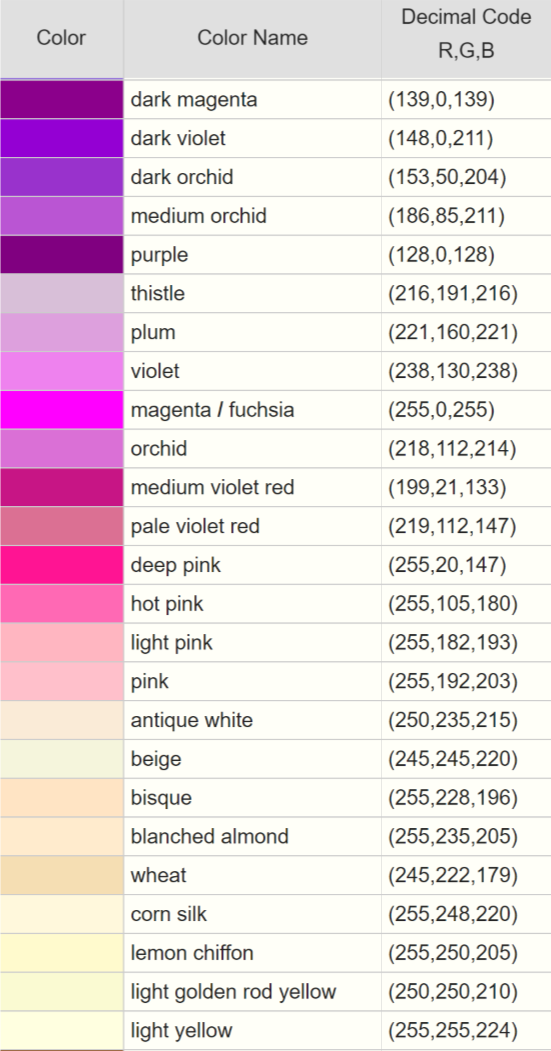The height and width of the screenshot is (1051, 551).
Task: Select the antique white name cell
Action: coord(253,721)
